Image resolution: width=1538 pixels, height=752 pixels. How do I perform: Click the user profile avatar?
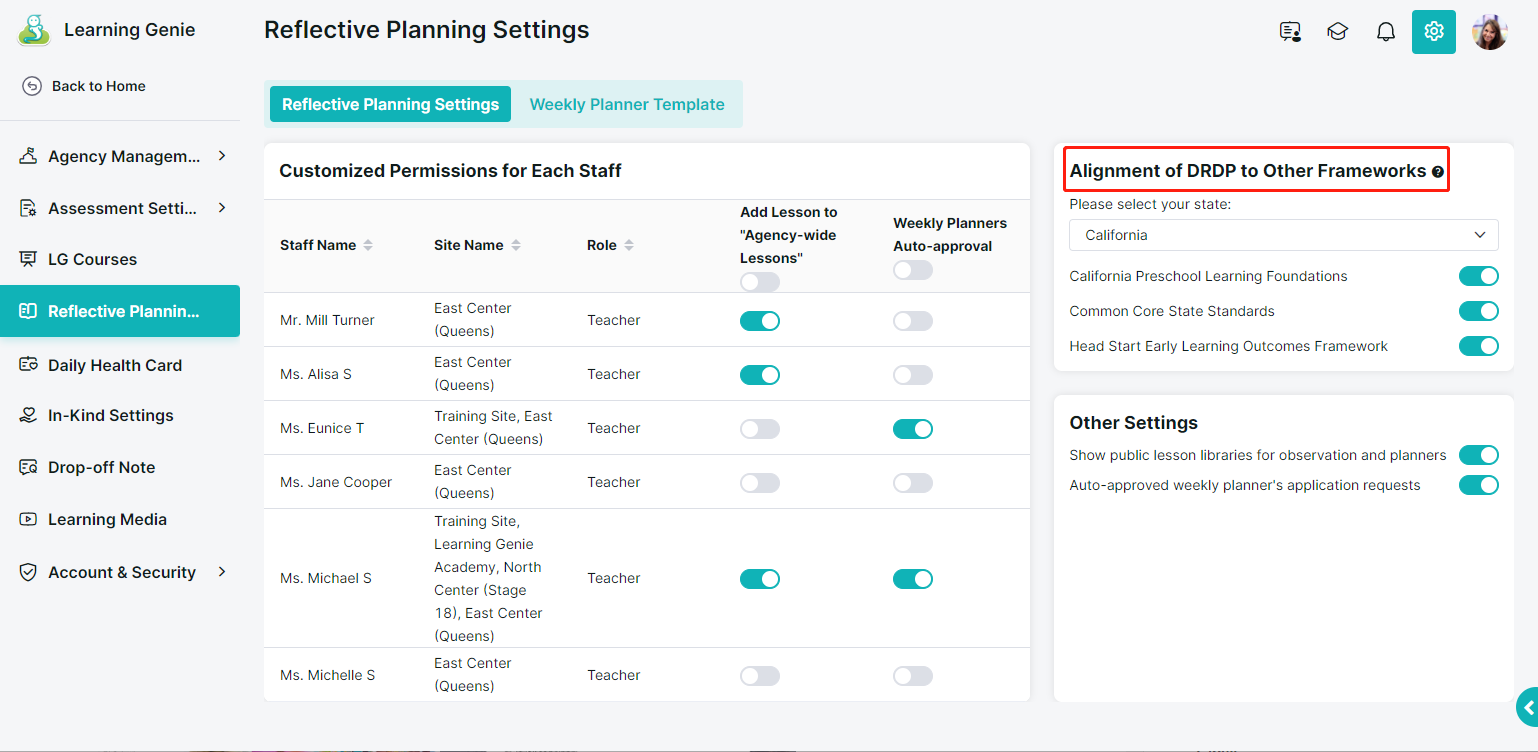[1490, 32]
